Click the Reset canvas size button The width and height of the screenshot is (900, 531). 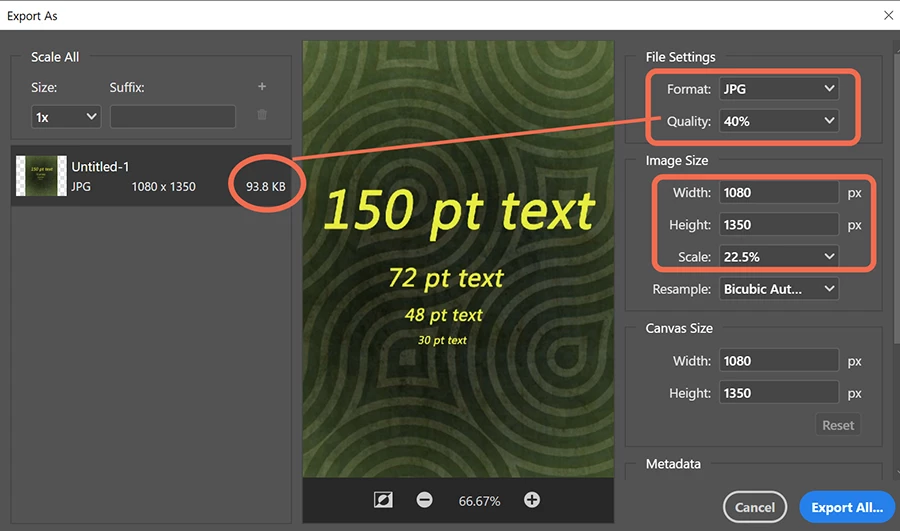(x=838, y=425)
